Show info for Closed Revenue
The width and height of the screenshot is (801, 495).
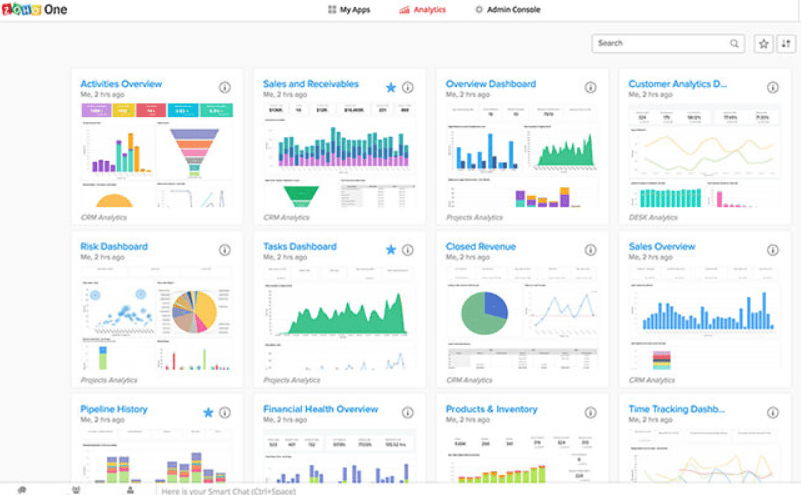(x=591, y=250)
